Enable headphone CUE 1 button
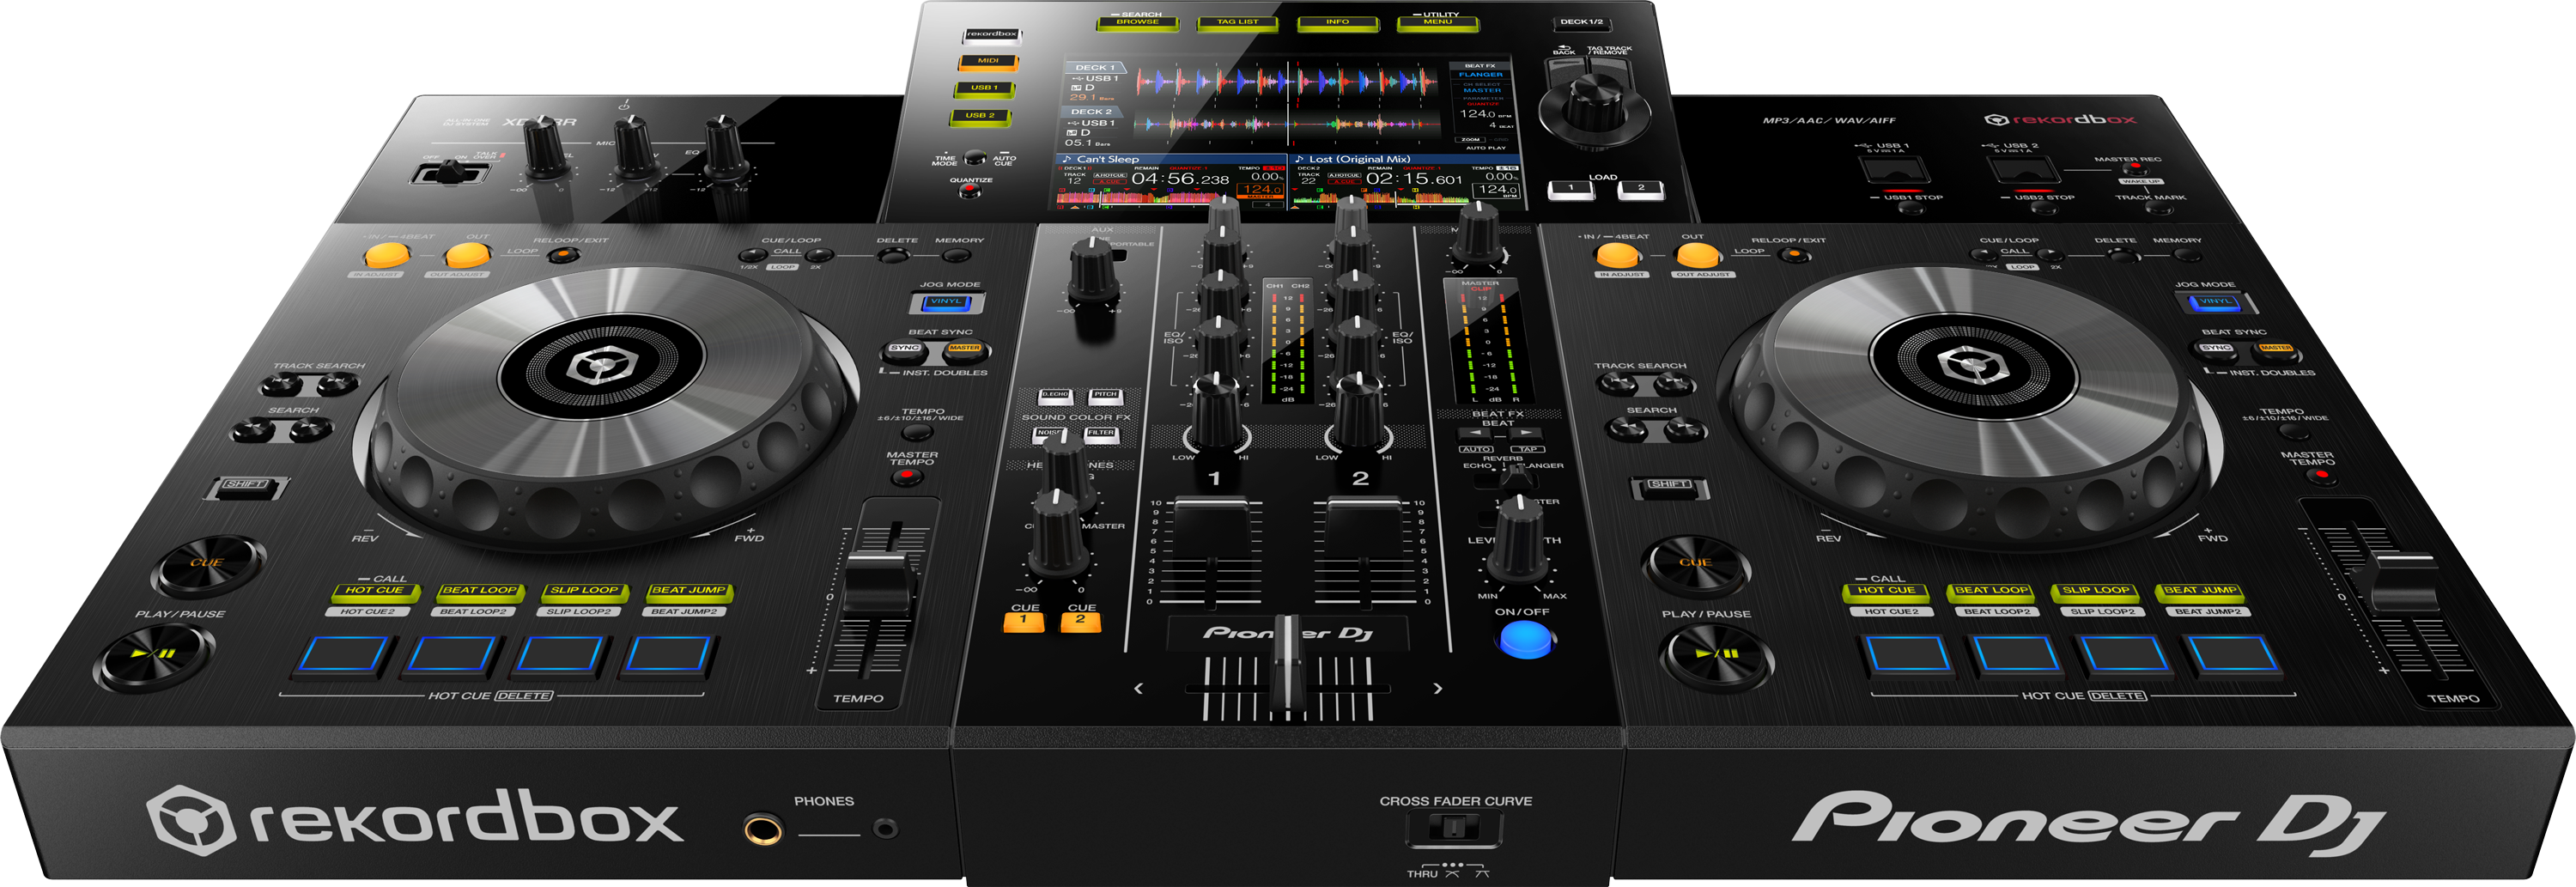The height and width of the screenshot is (887, 2576). 1023,622
